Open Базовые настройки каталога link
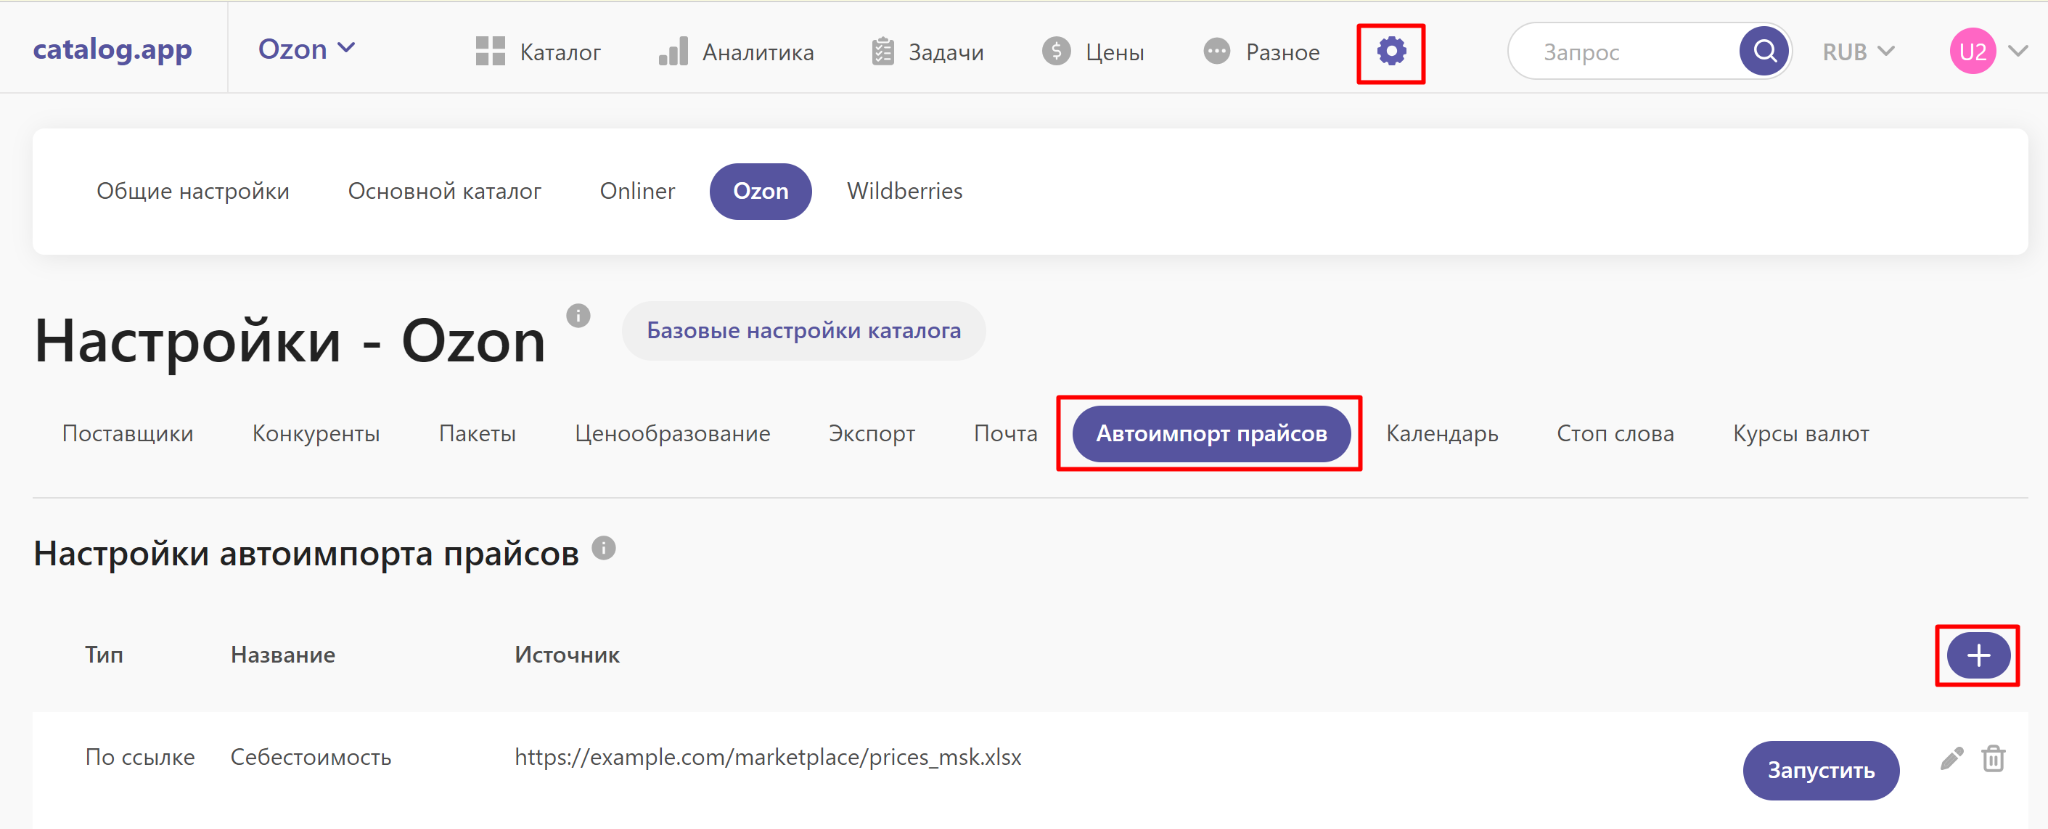The image size is (2048, 829). [803, 331]
